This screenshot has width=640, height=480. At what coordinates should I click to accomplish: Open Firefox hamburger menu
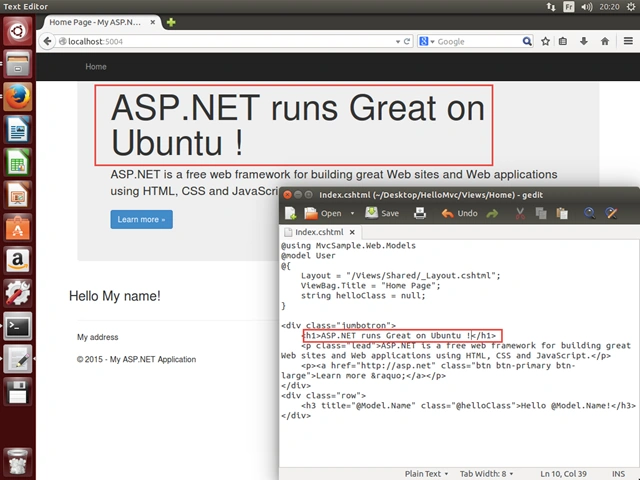point(628,41)
